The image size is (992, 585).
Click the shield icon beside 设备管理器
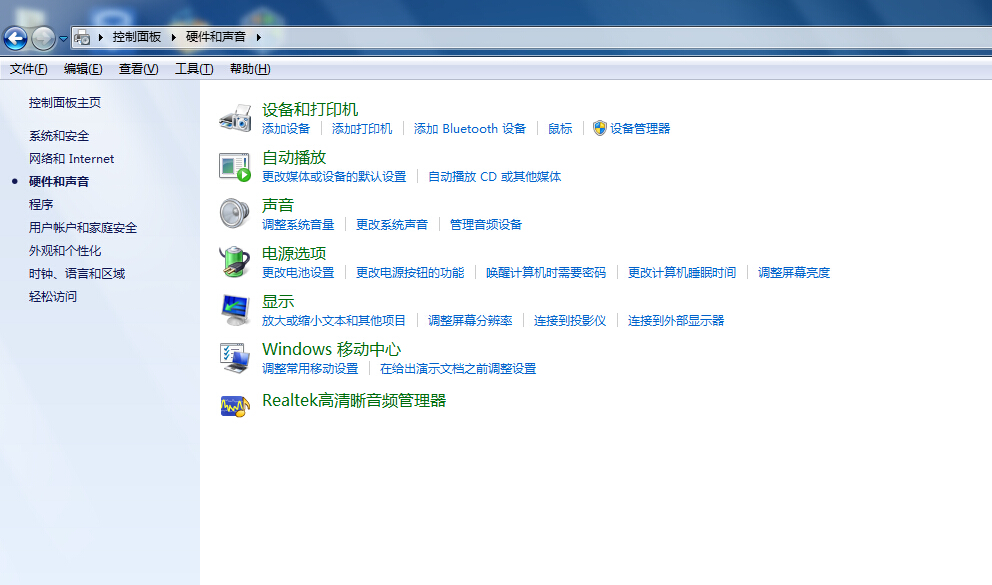(600, 128)
